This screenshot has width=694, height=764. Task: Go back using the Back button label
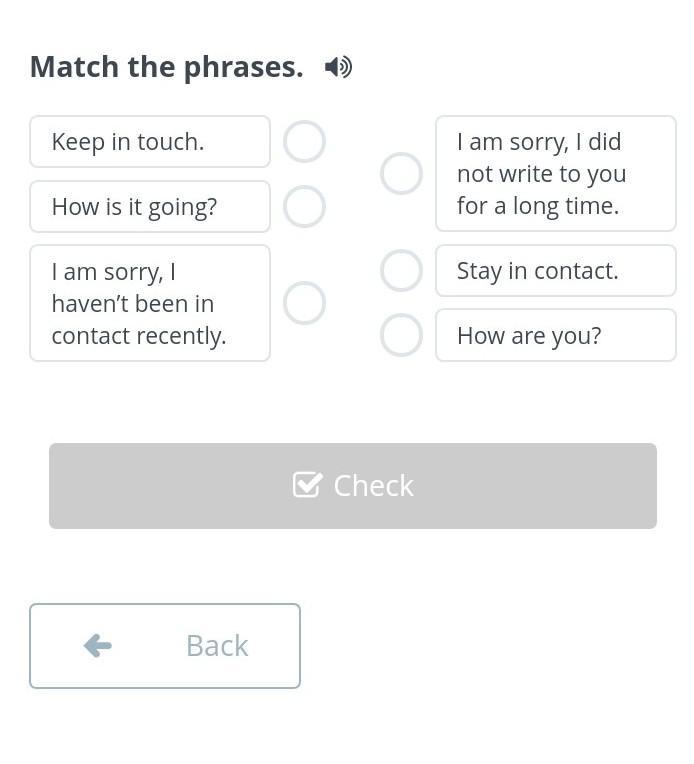[x=217, y=645]
